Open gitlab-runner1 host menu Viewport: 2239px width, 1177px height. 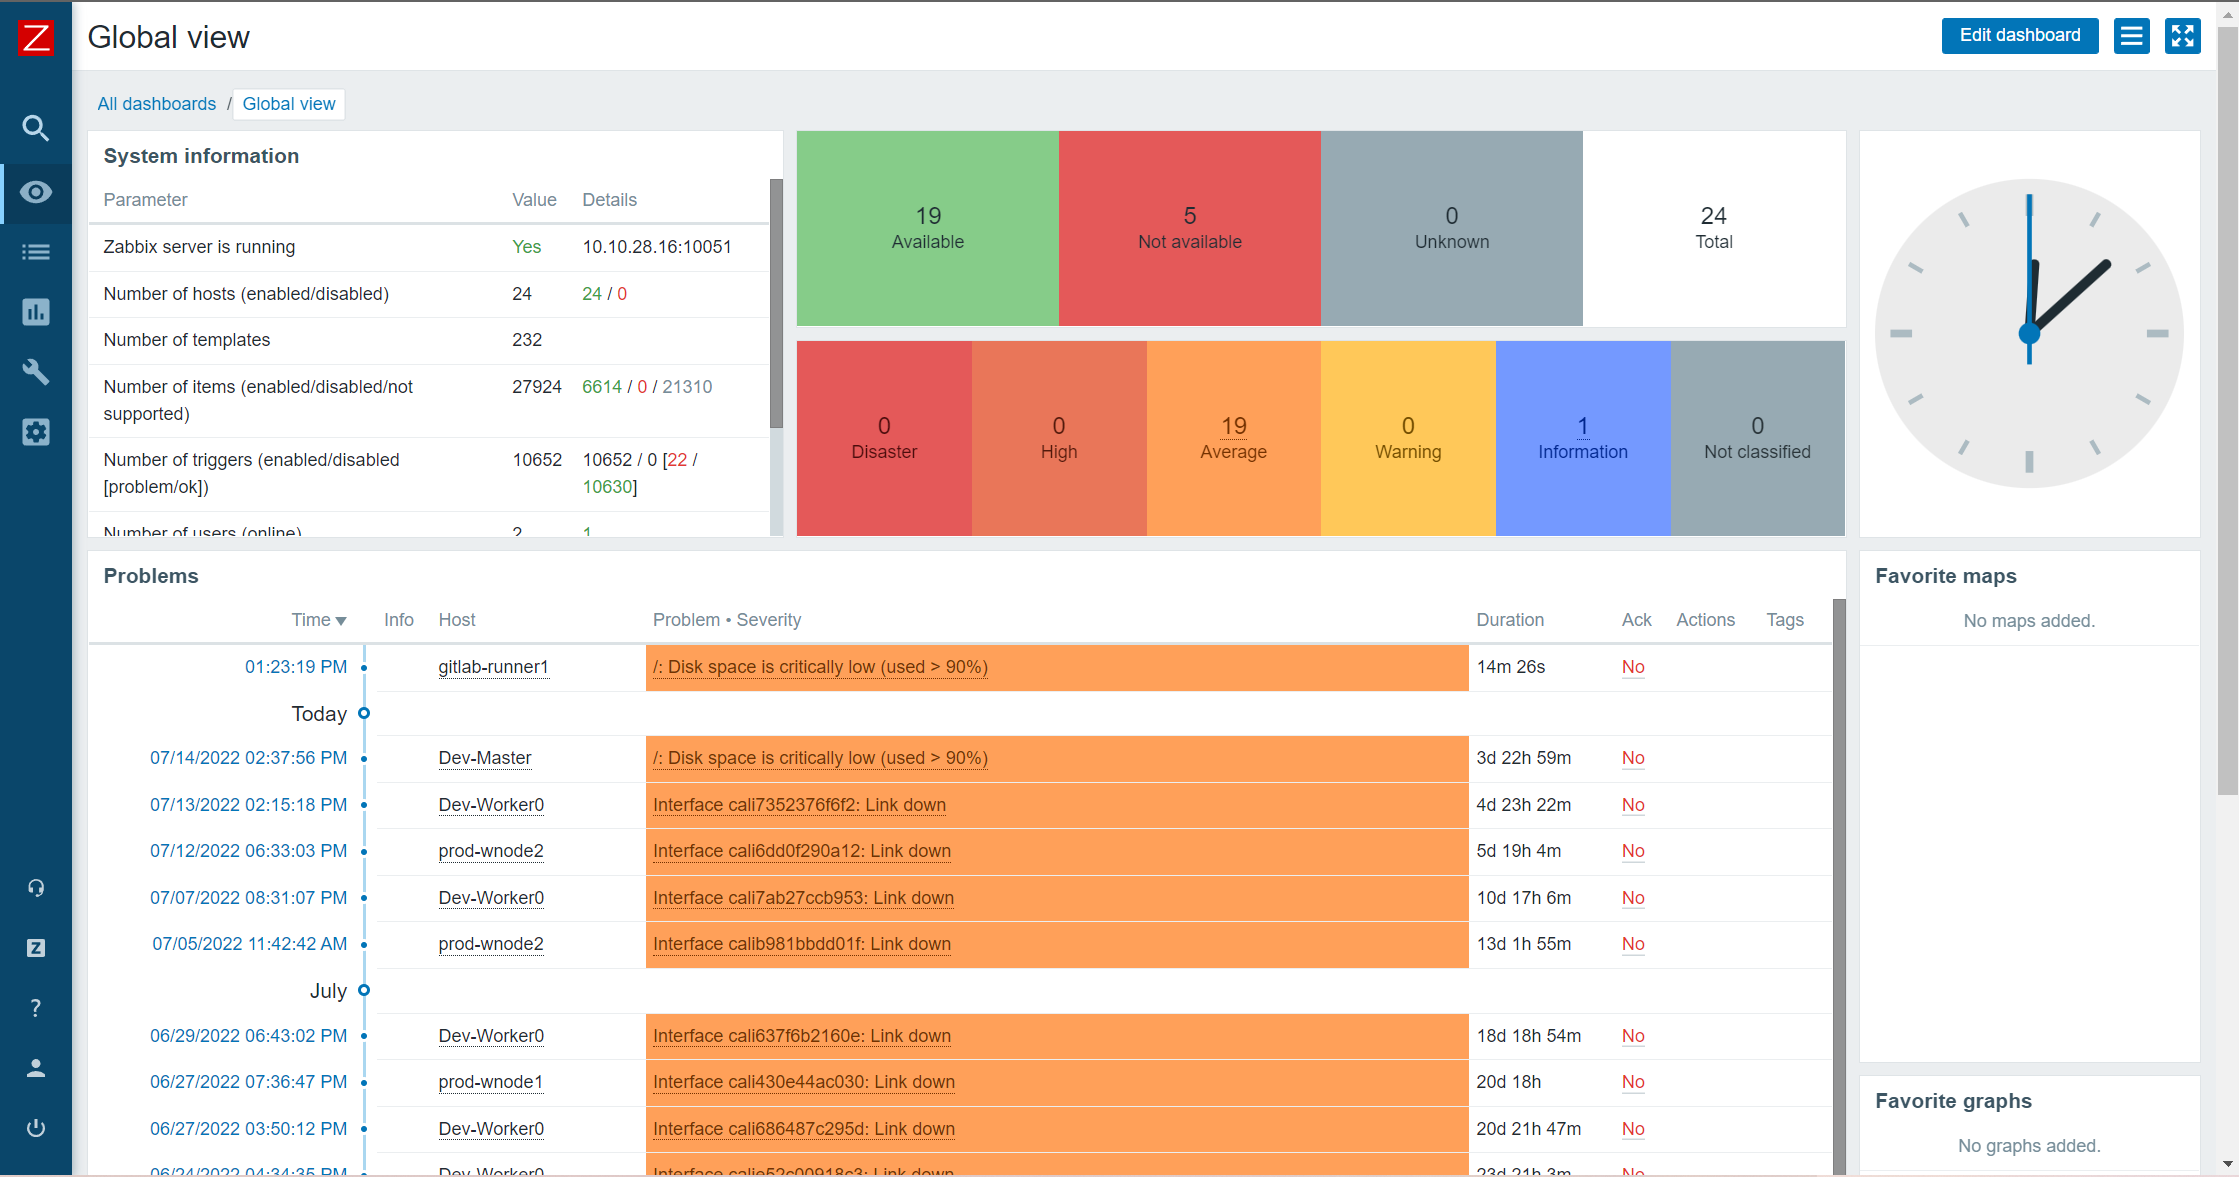494,667
